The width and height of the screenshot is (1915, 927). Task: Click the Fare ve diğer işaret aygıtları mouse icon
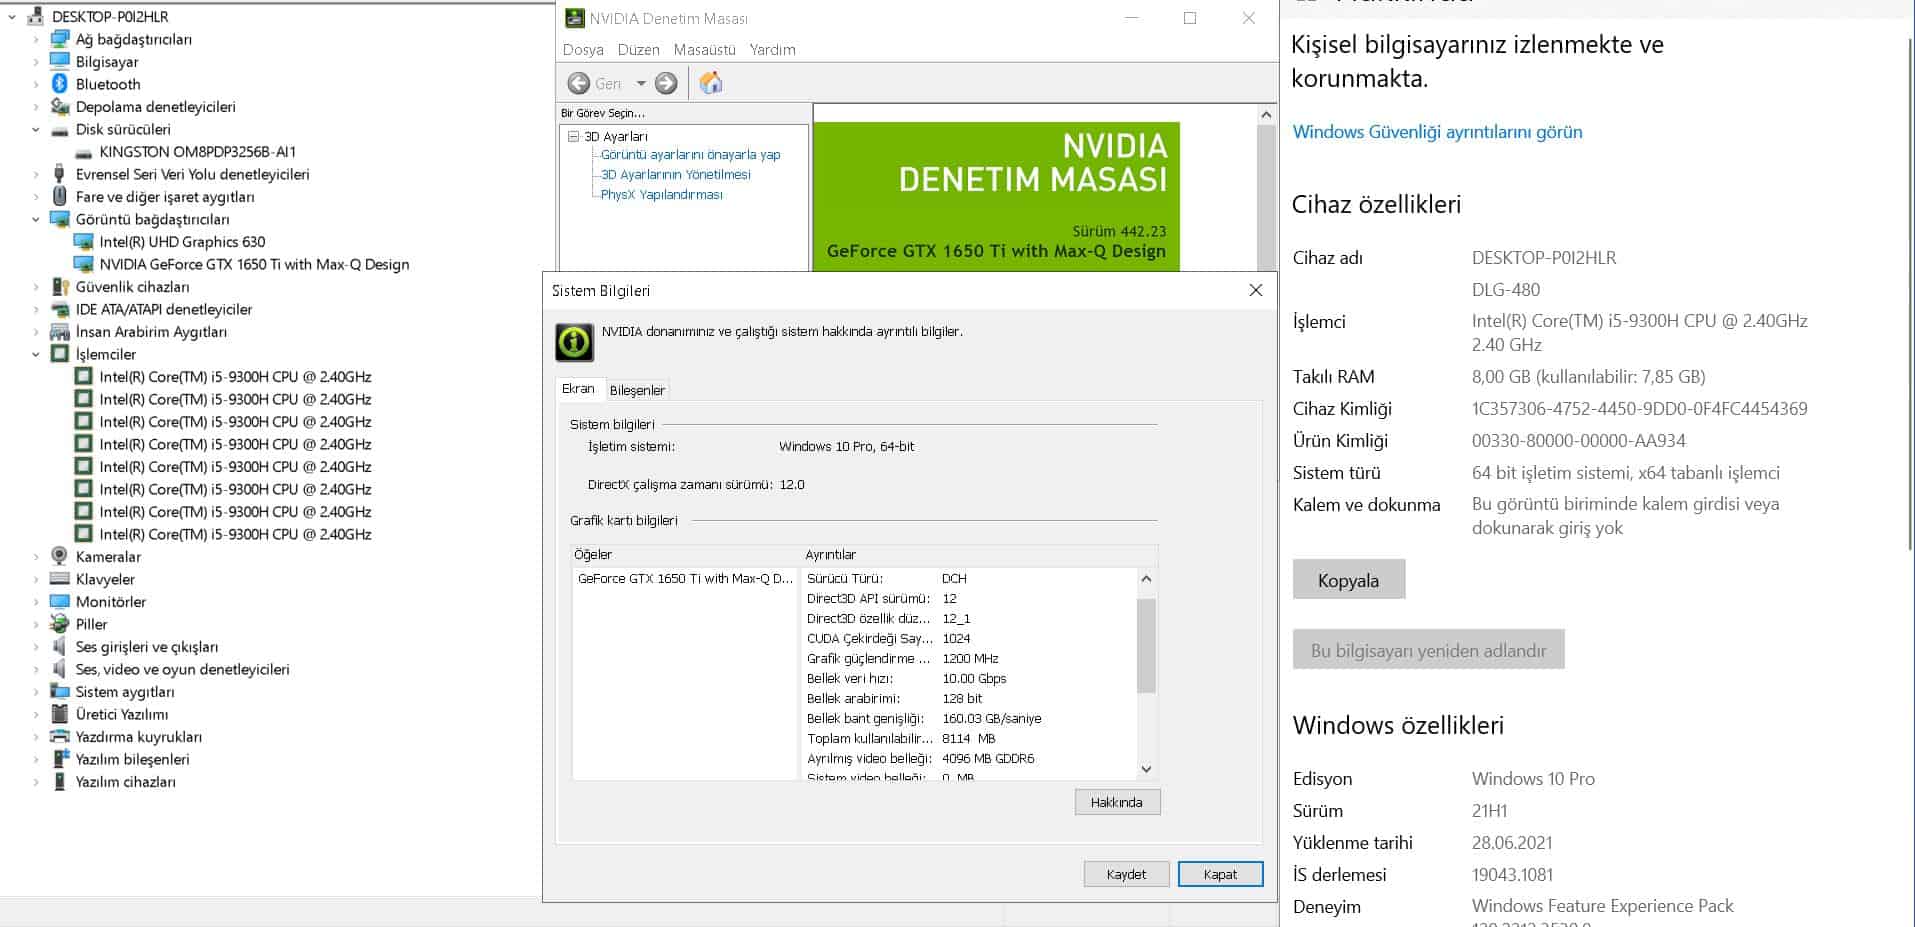pyautogui.click(x=60, y=196)
